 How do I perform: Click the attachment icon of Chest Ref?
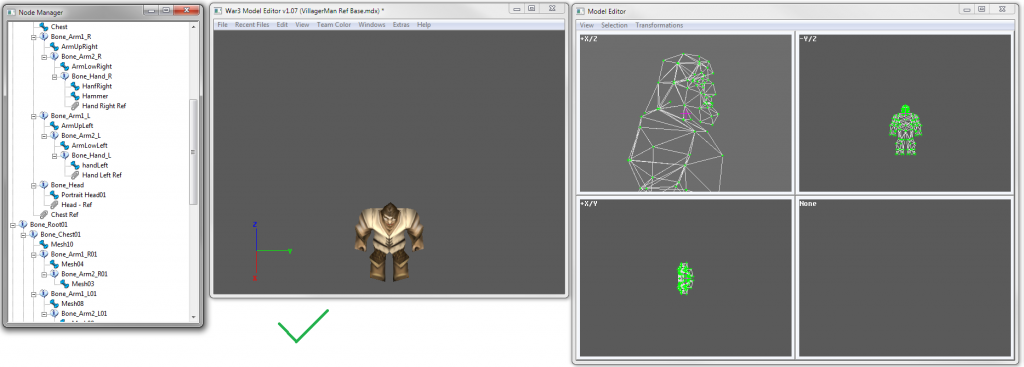pos(44,214)
